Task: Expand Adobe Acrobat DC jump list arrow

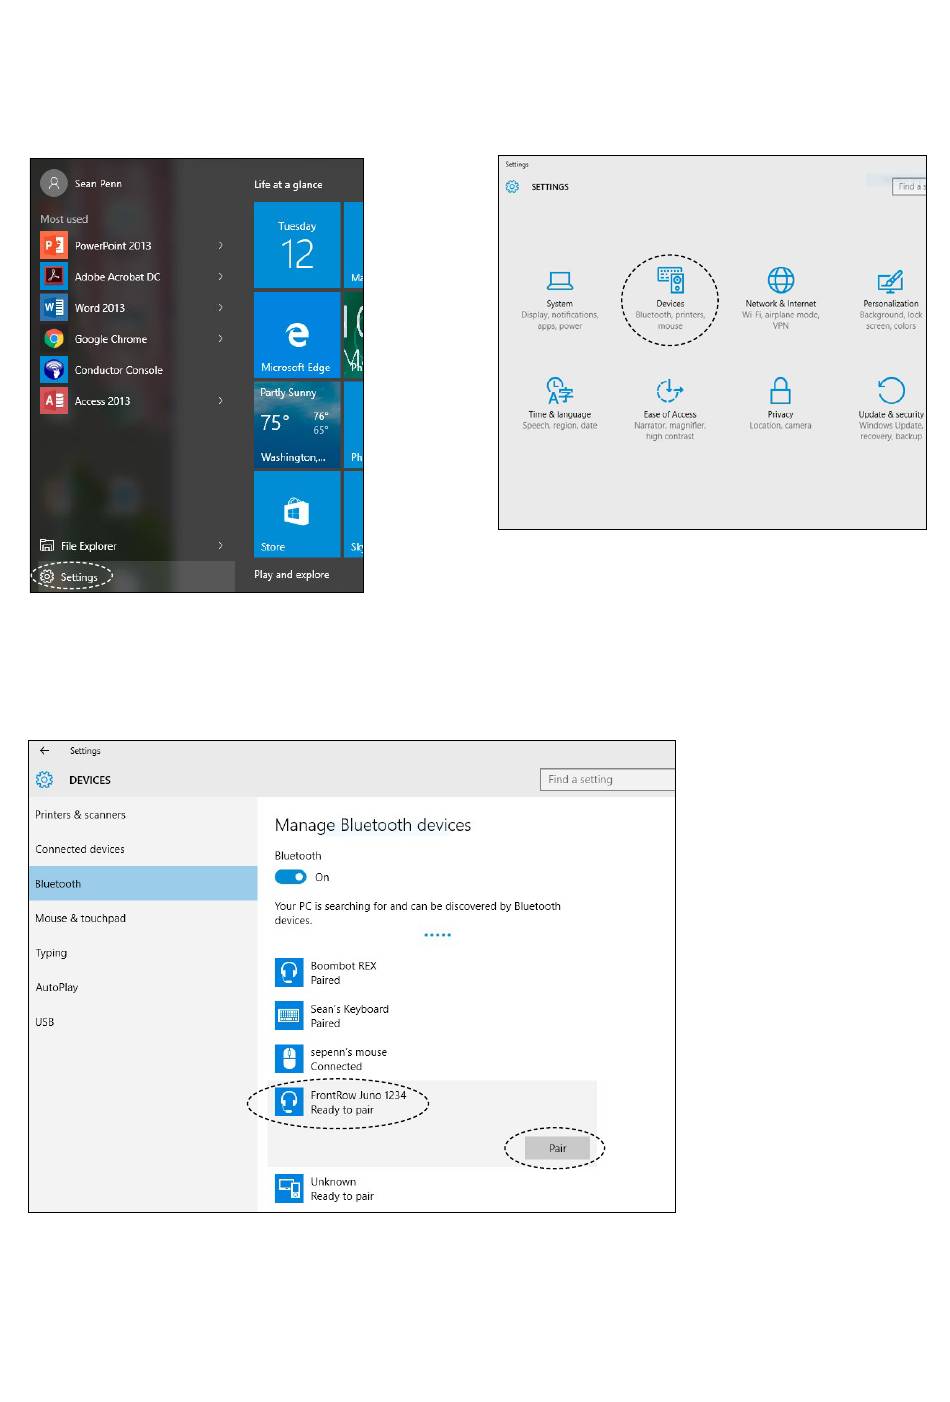Action: coord(220,276)
